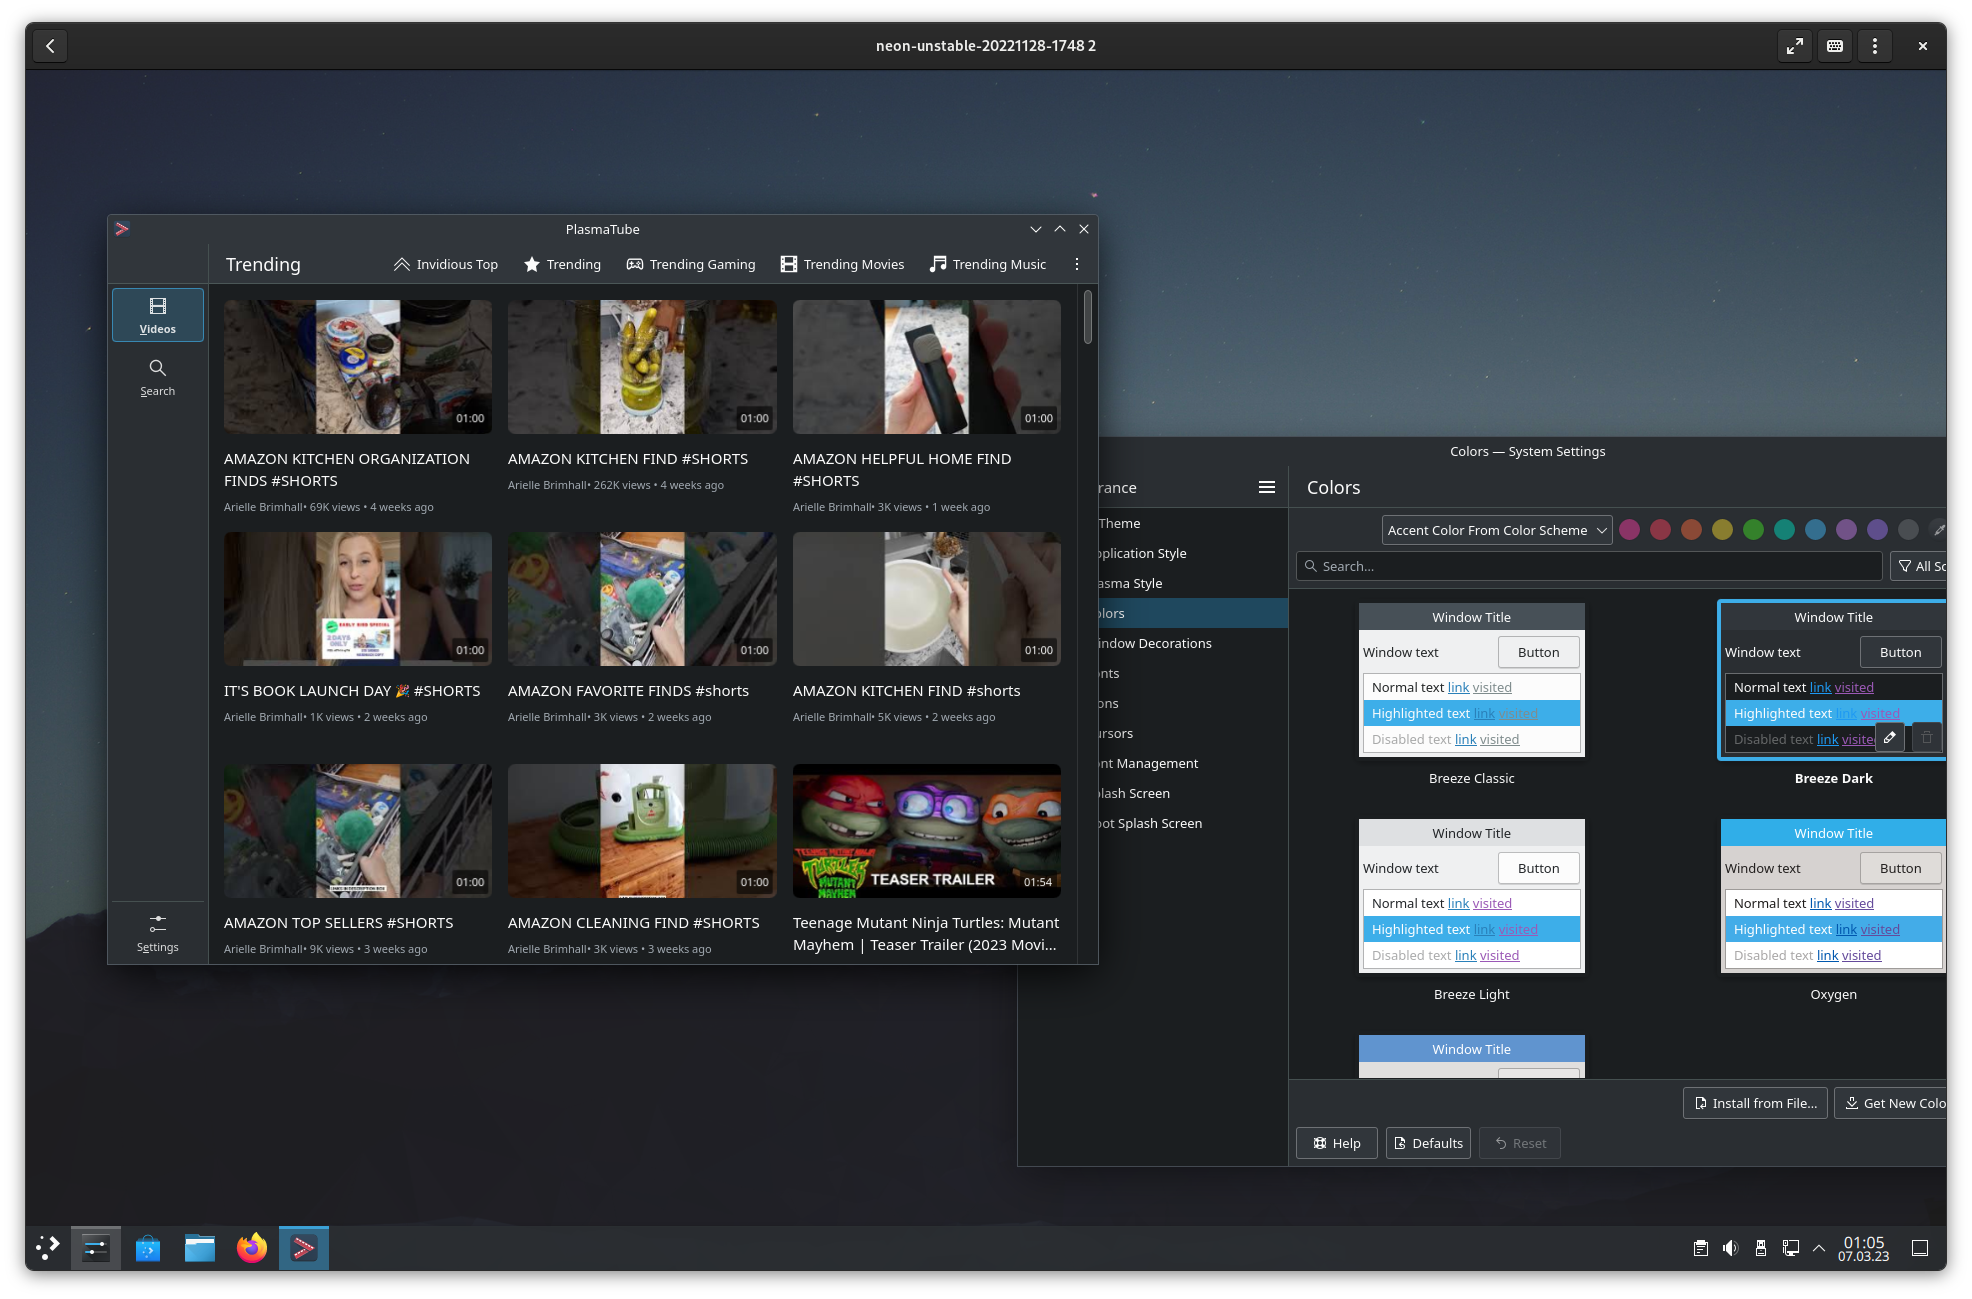Open the three-dot overflow menu in PlasmaTube toolbar
Viewport: 1972px width, 1299px height.
click(1077, 264)
